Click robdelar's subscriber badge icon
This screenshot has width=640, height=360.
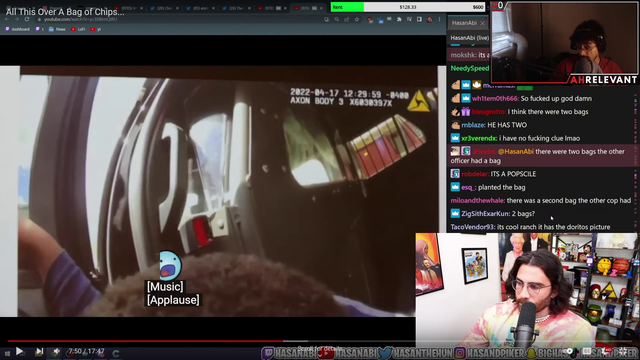(455, 174)
